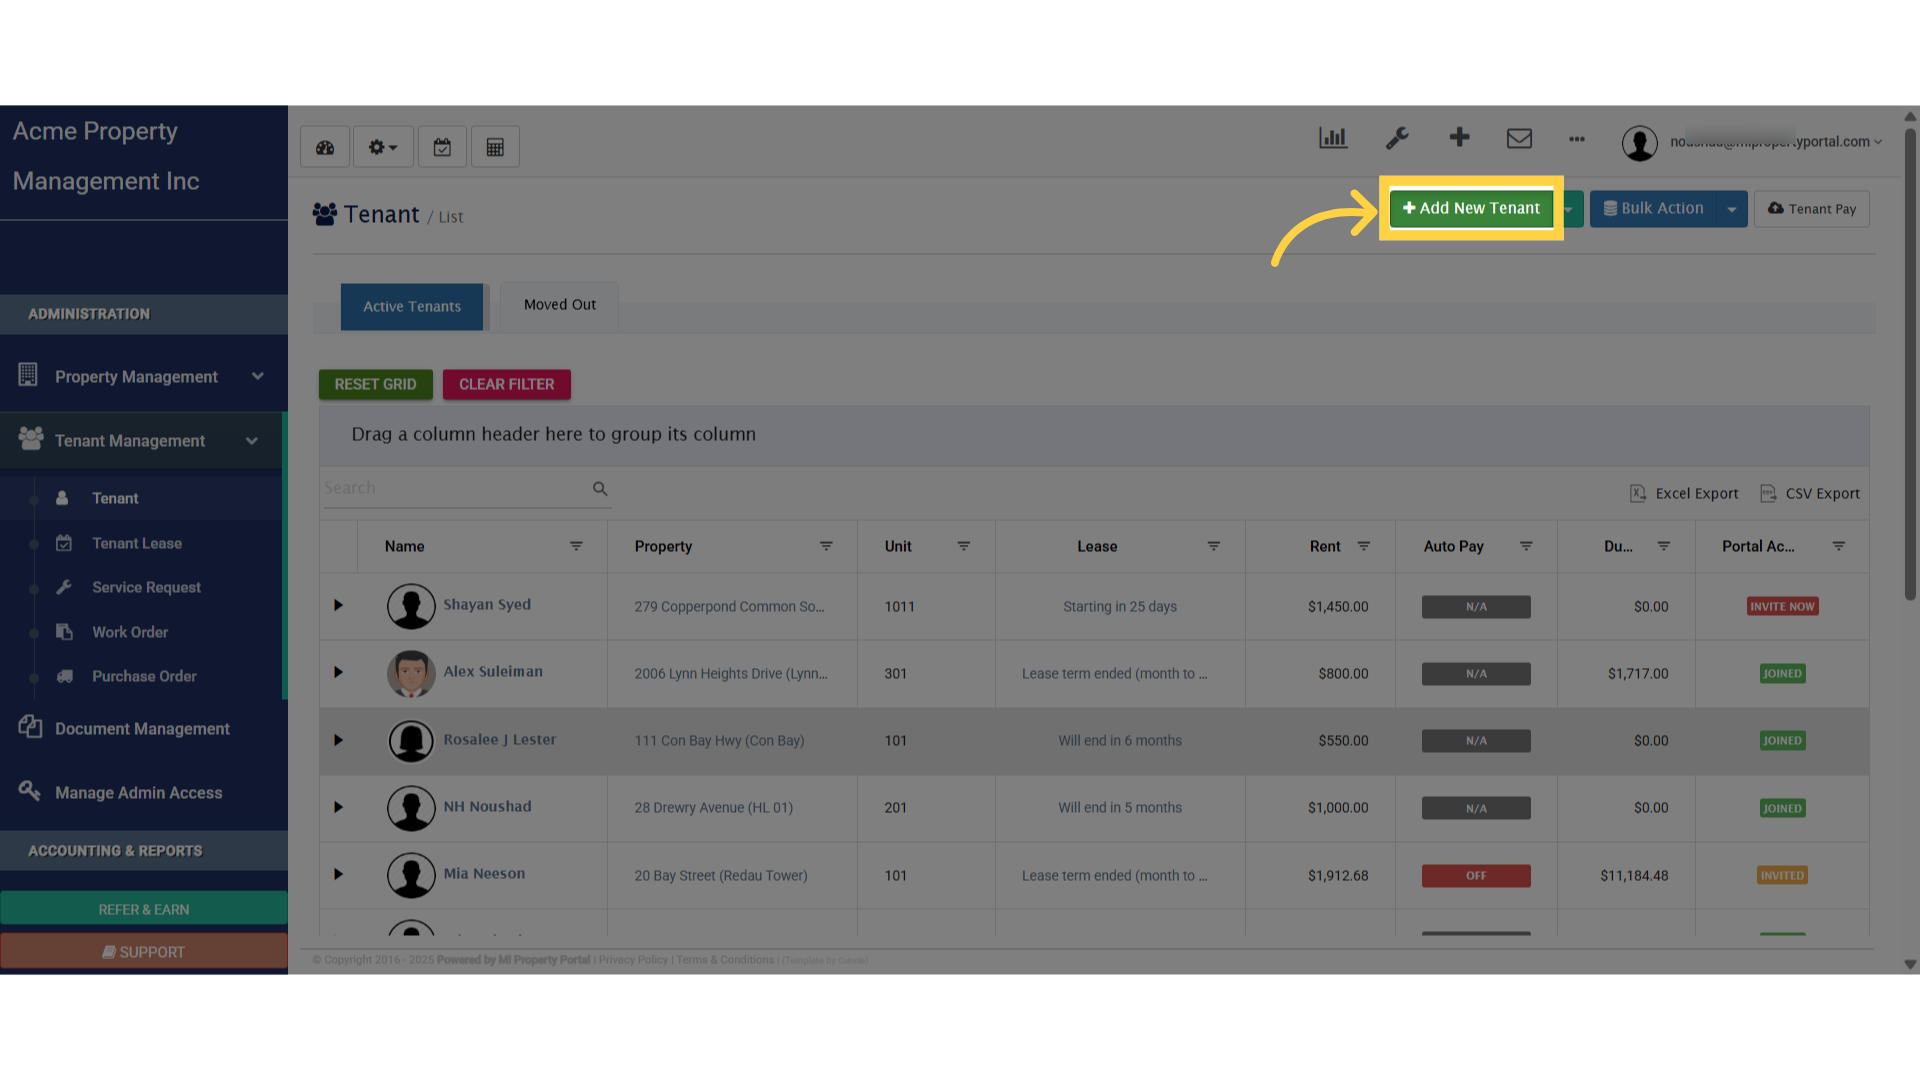
Task: Expand Rosalee J Lester's row details
Action: tap(337, 740)
